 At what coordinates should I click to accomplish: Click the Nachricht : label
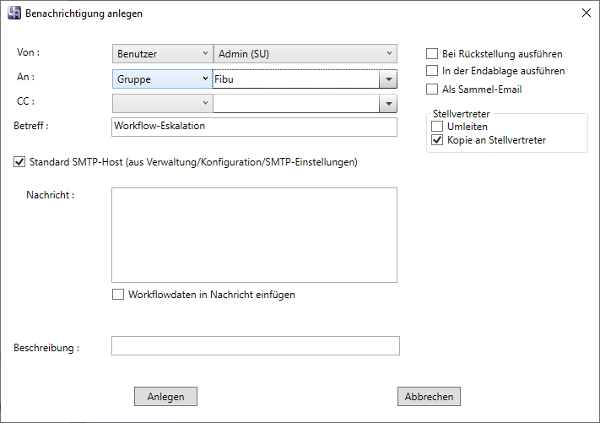point(50,195)
